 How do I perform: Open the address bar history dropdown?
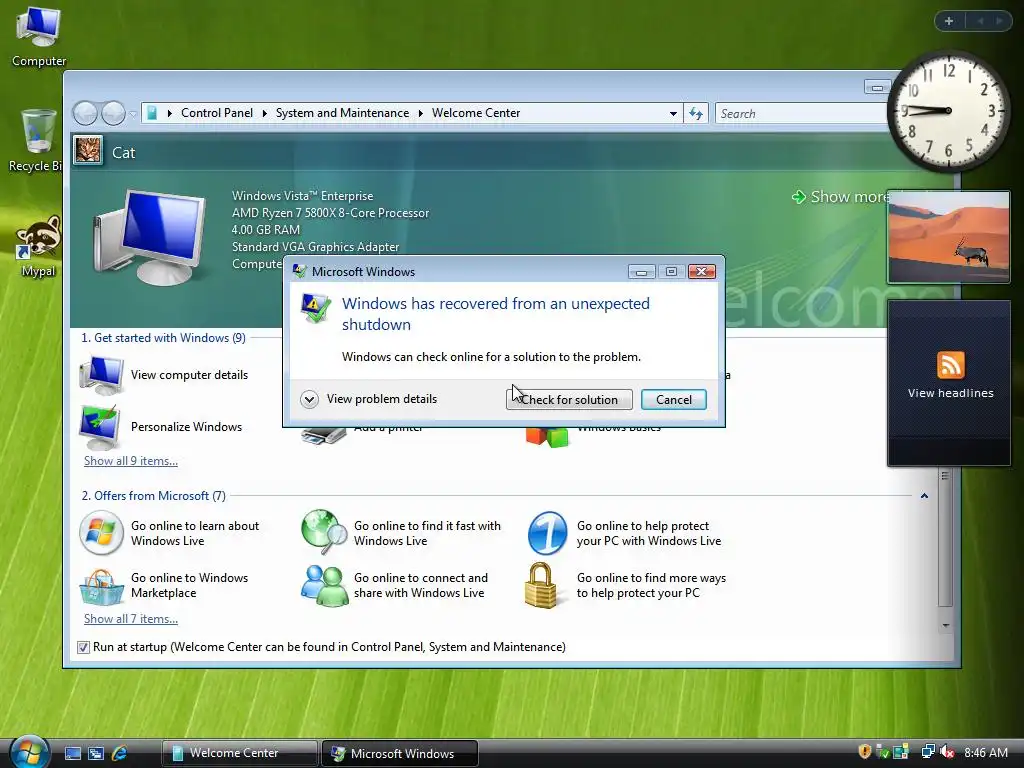coord(673,114)
